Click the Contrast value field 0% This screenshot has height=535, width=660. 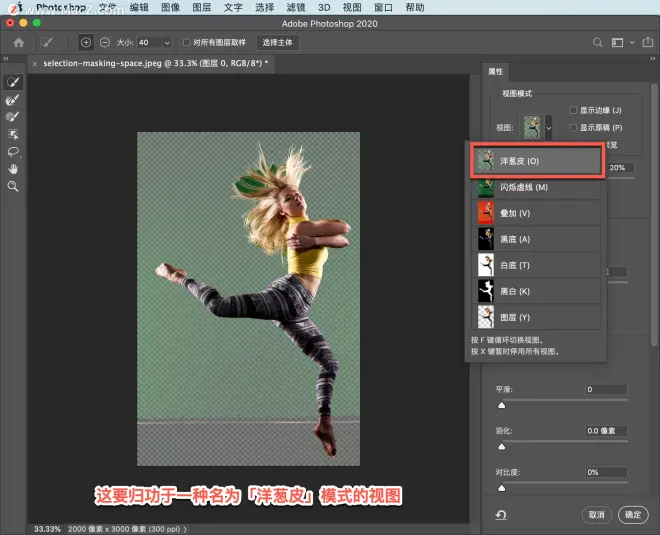[606, 472]
